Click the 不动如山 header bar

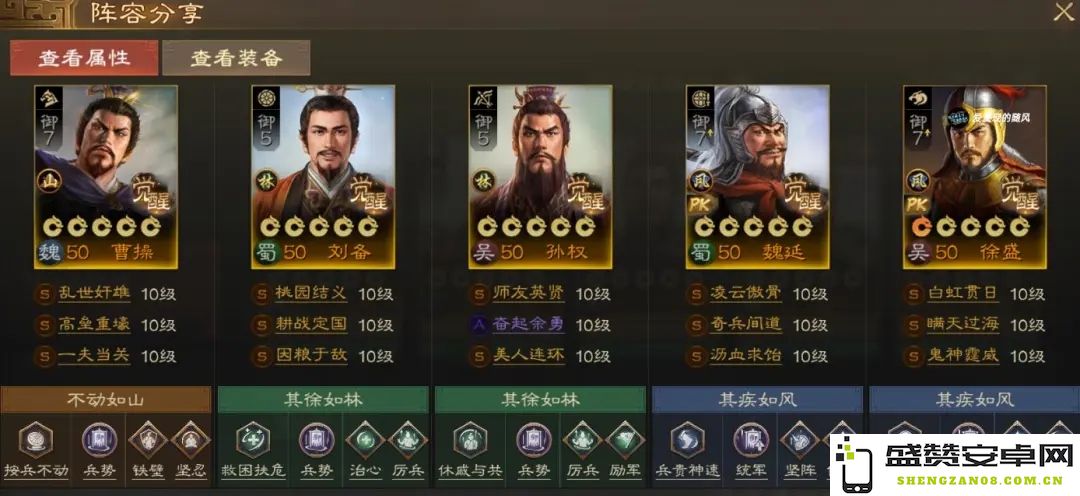pyautogui.click(x=105, y=400)
